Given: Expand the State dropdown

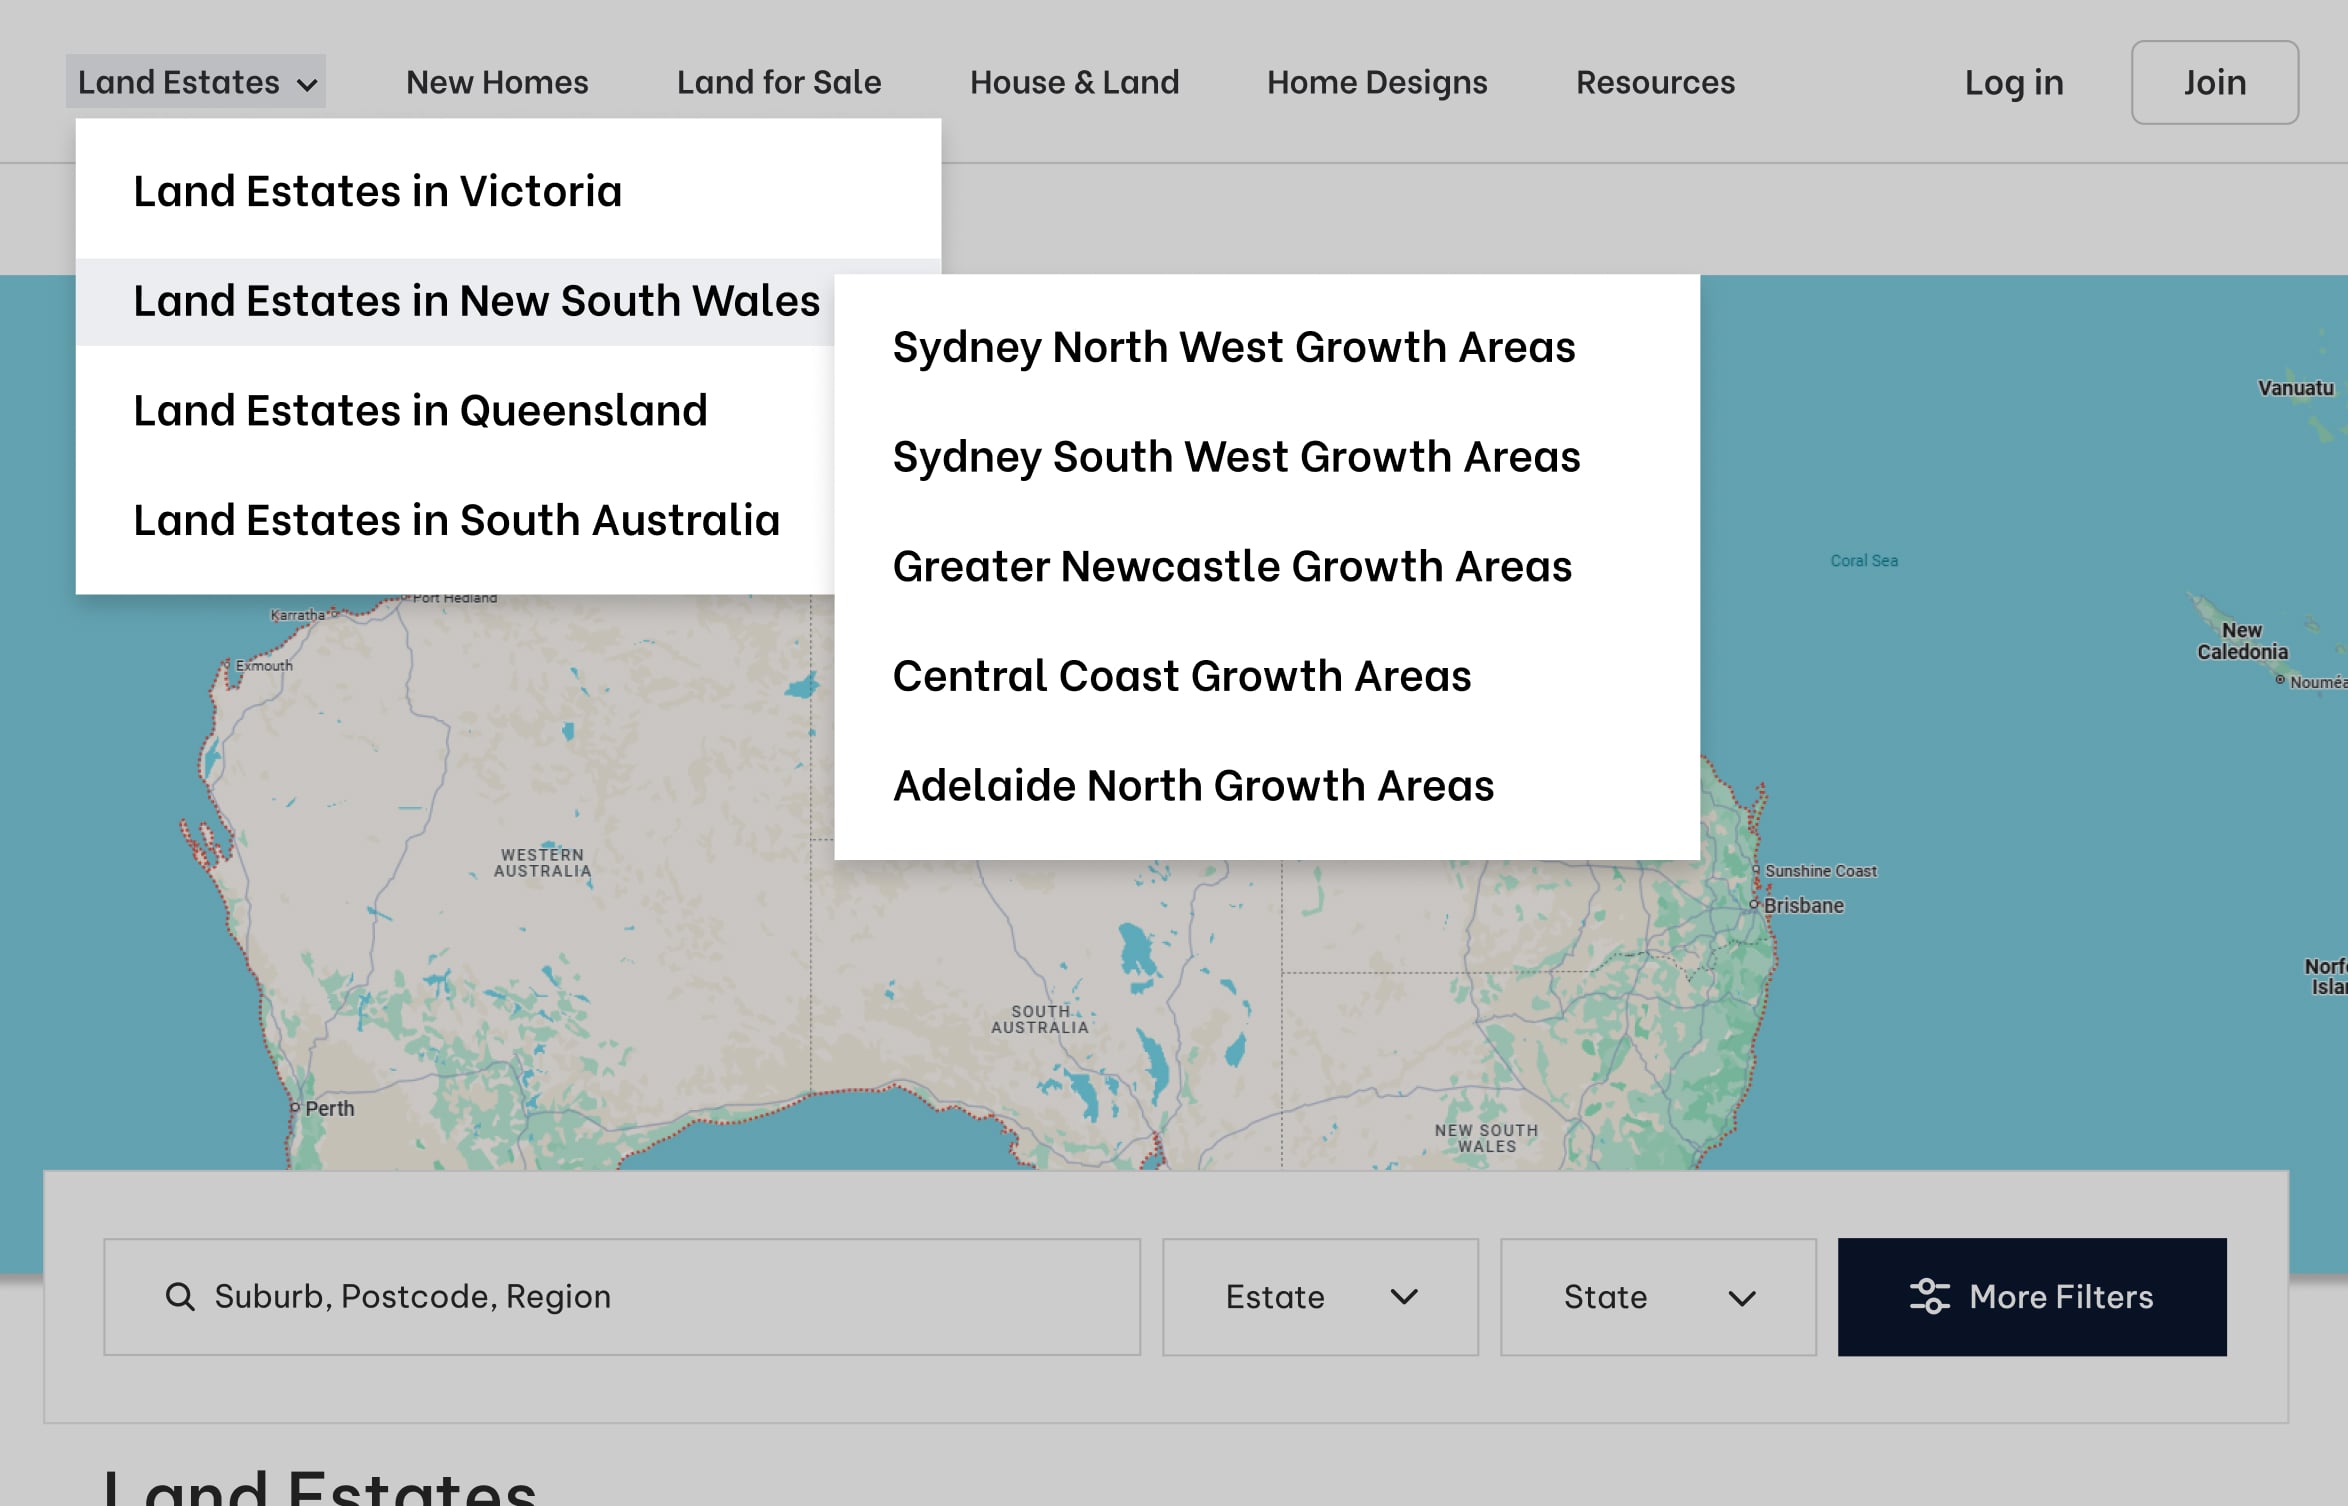Looking at the screenshot, I should [1657, 1296].
